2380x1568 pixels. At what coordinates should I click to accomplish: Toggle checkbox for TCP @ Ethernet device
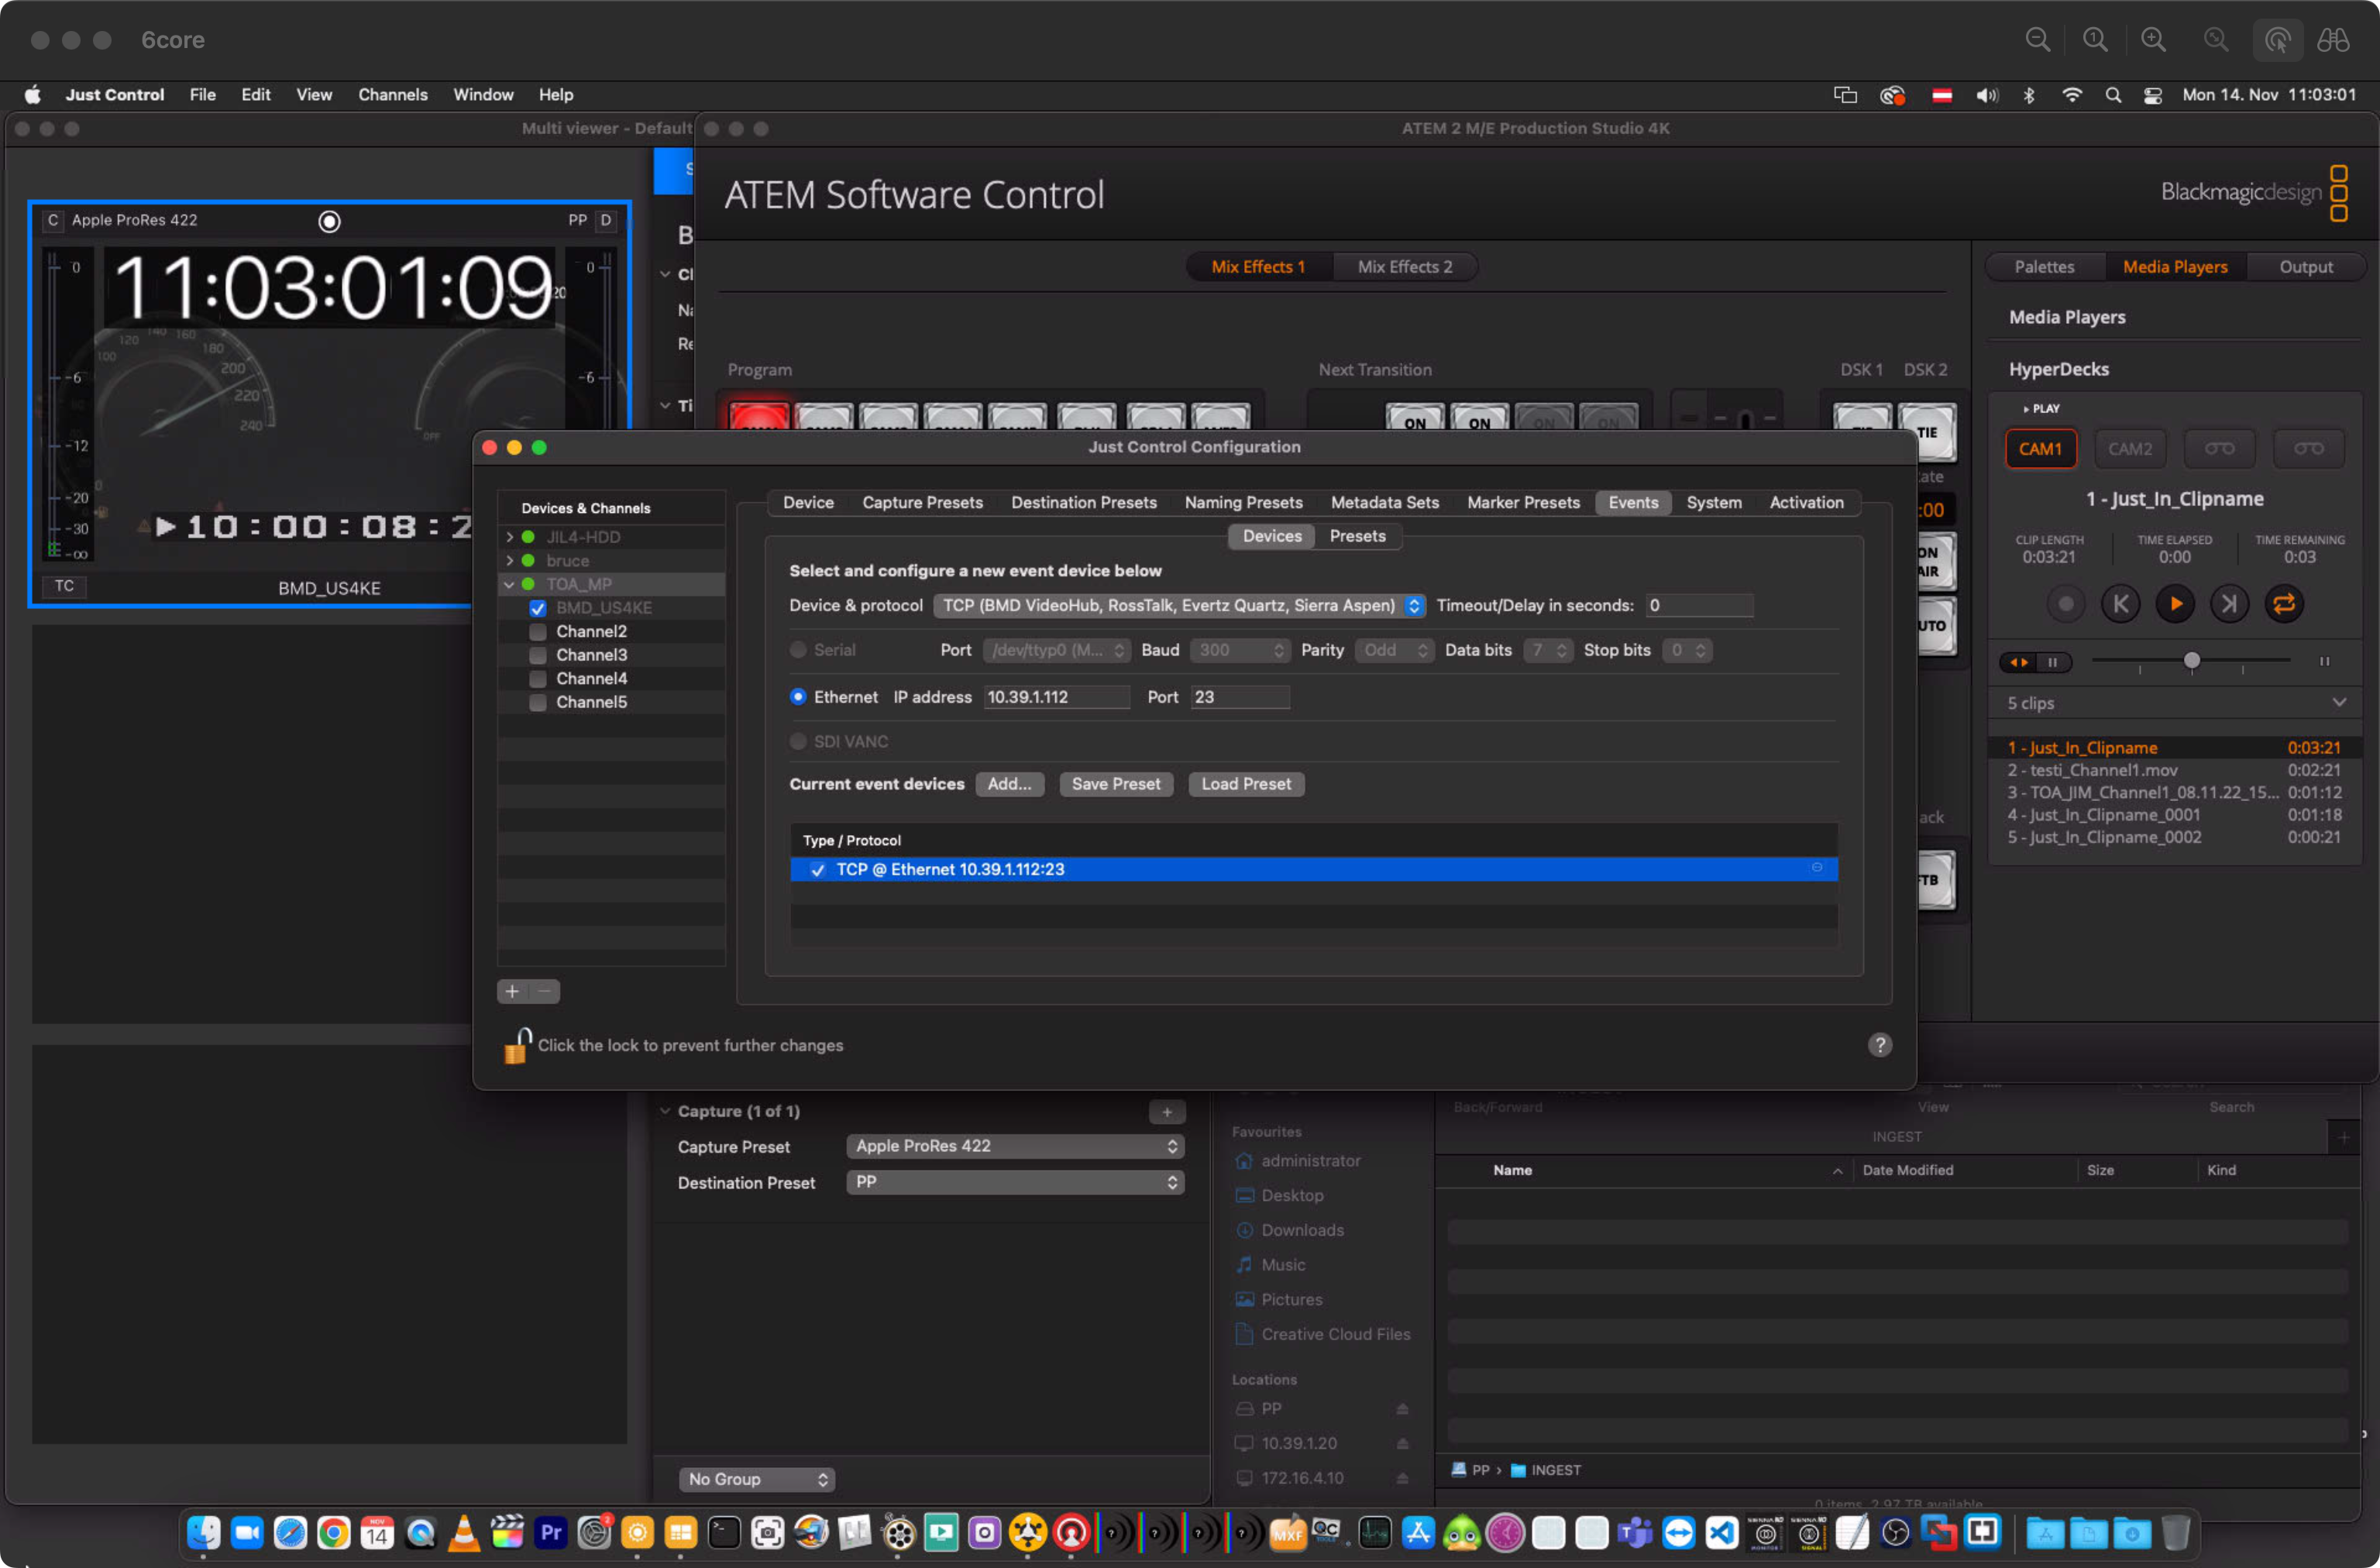tap(818, 869)
